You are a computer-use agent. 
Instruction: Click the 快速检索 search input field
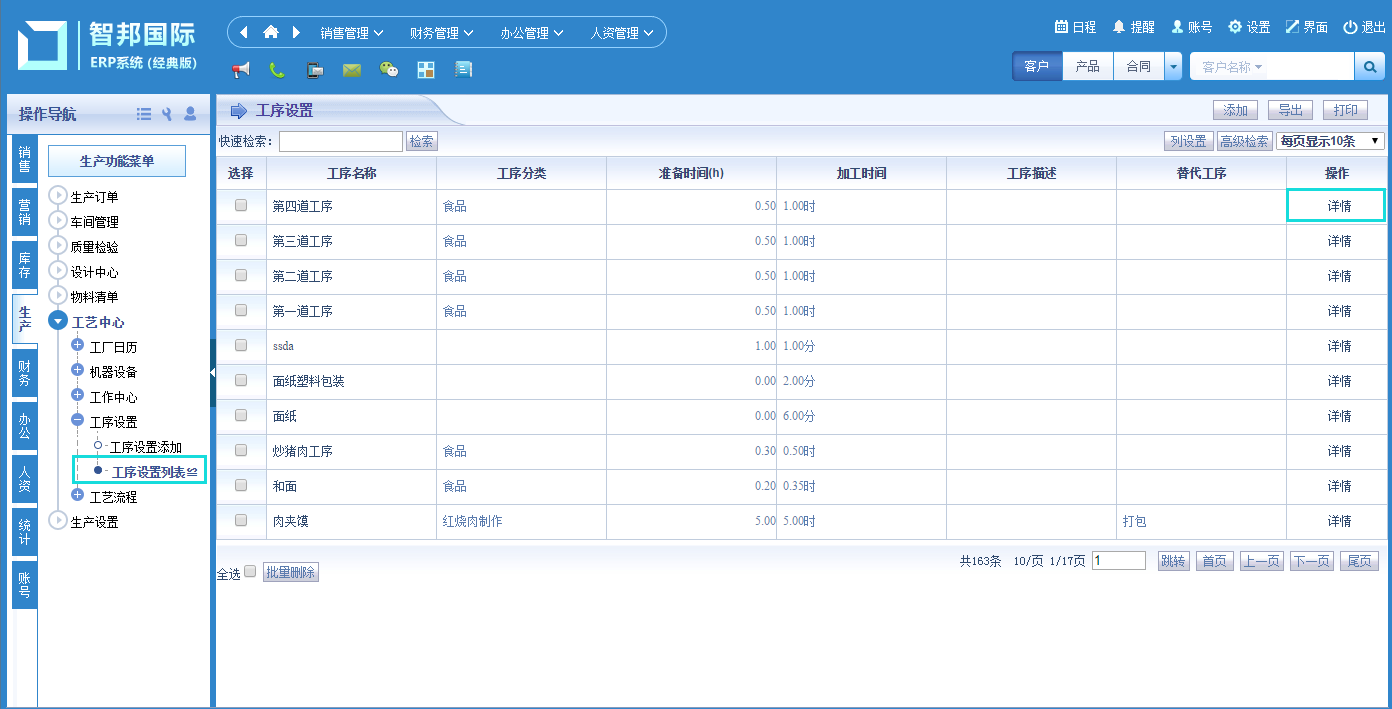tap(340, 141)
